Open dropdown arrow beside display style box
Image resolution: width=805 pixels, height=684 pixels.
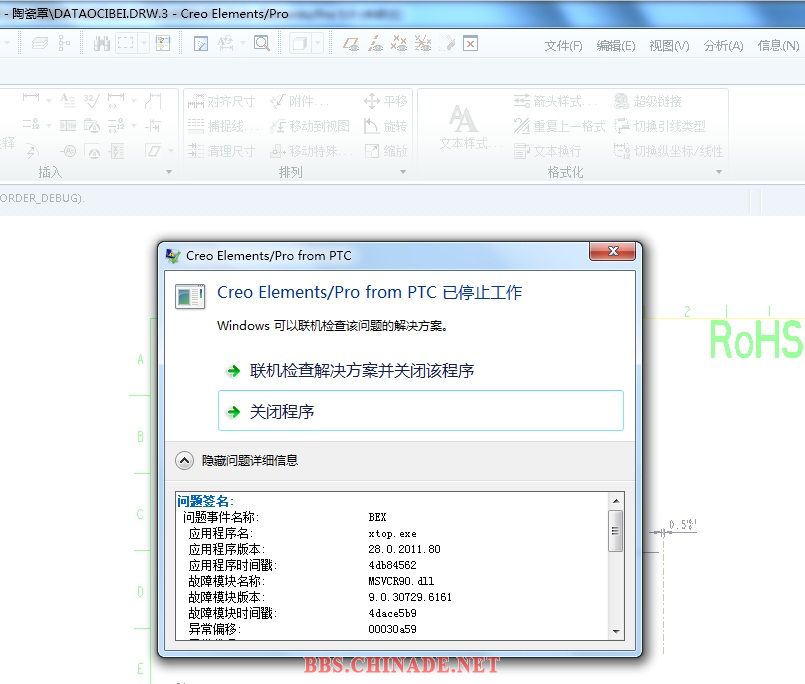[318, 44]
